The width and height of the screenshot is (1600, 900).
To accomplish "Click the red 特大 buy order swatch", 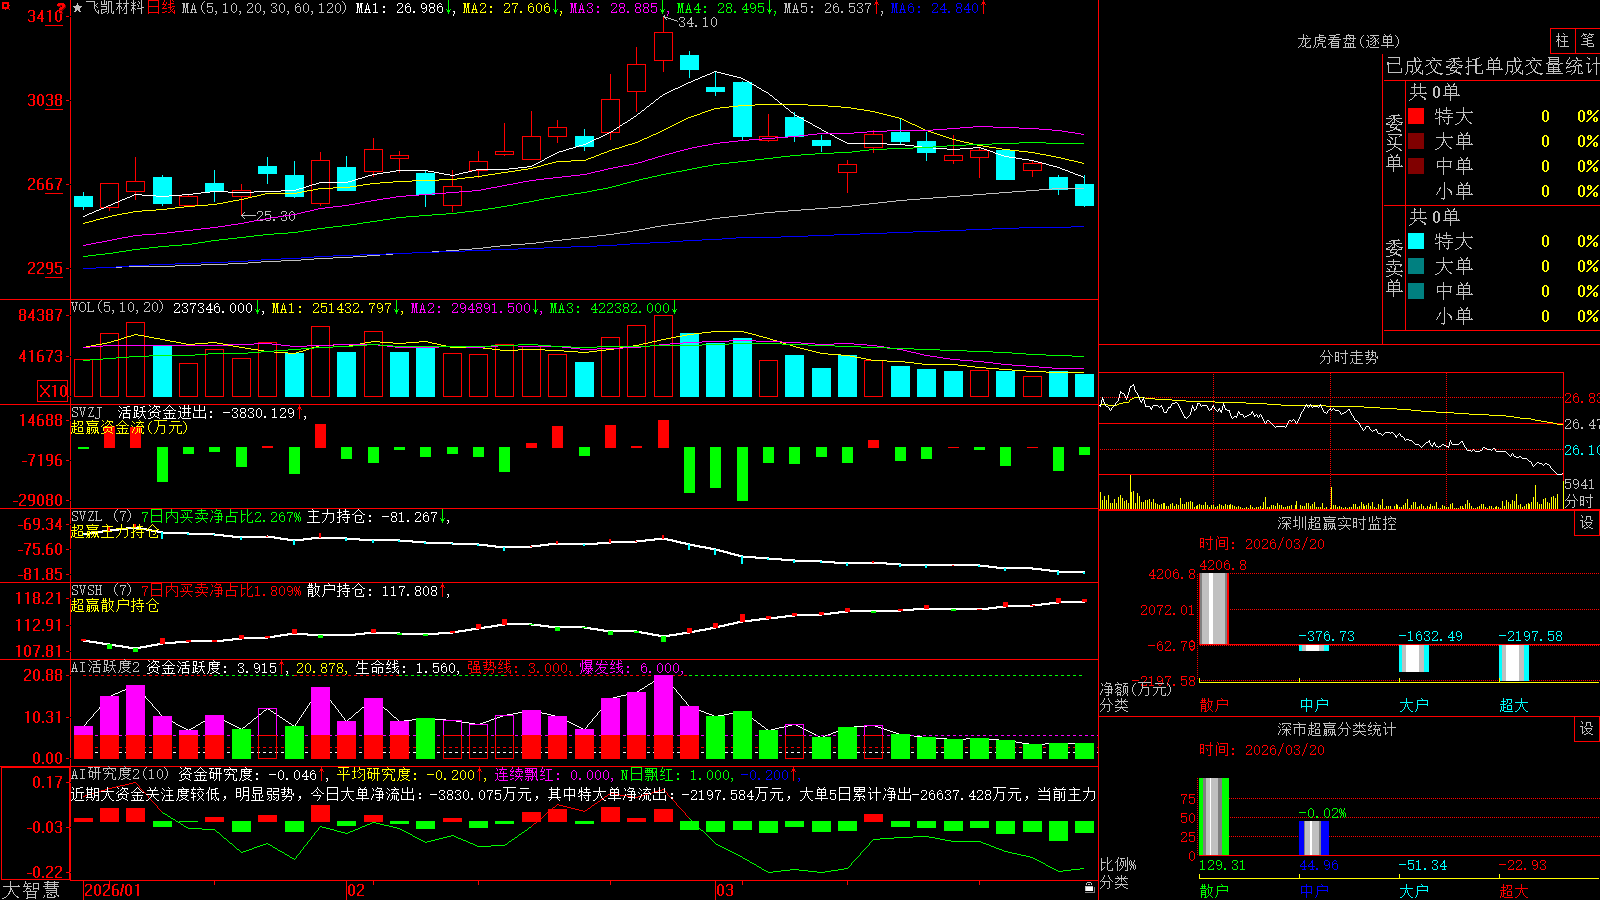I will [1416, 116].
